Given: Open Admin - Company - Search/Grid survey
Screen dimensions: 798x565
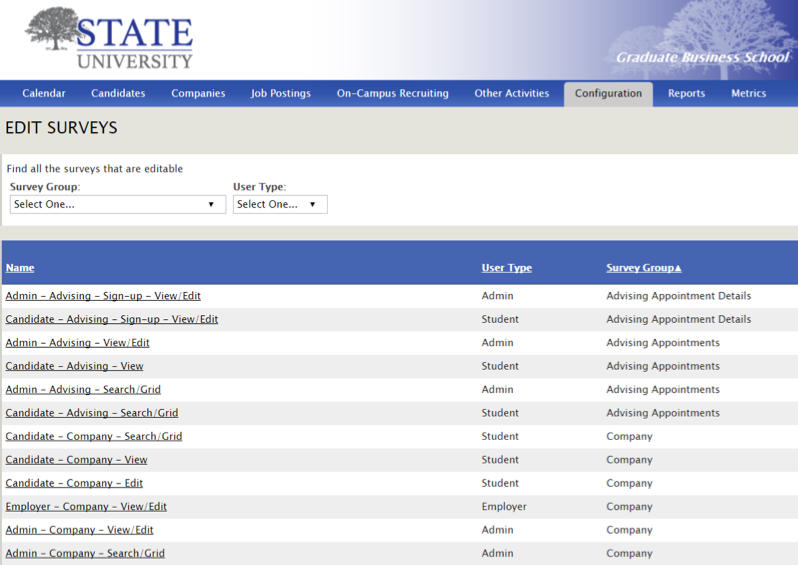Looking at the screenshot, I should [85, 553].
